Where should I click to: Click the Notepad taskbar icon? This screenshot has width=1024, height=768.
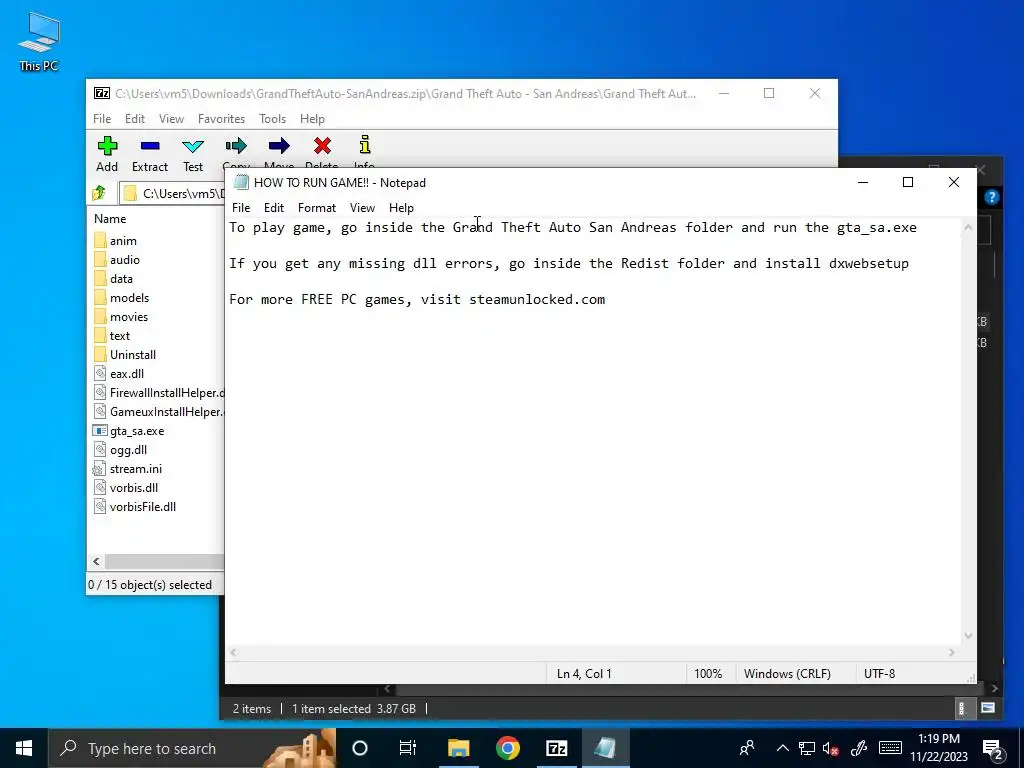tap(605, 748)
